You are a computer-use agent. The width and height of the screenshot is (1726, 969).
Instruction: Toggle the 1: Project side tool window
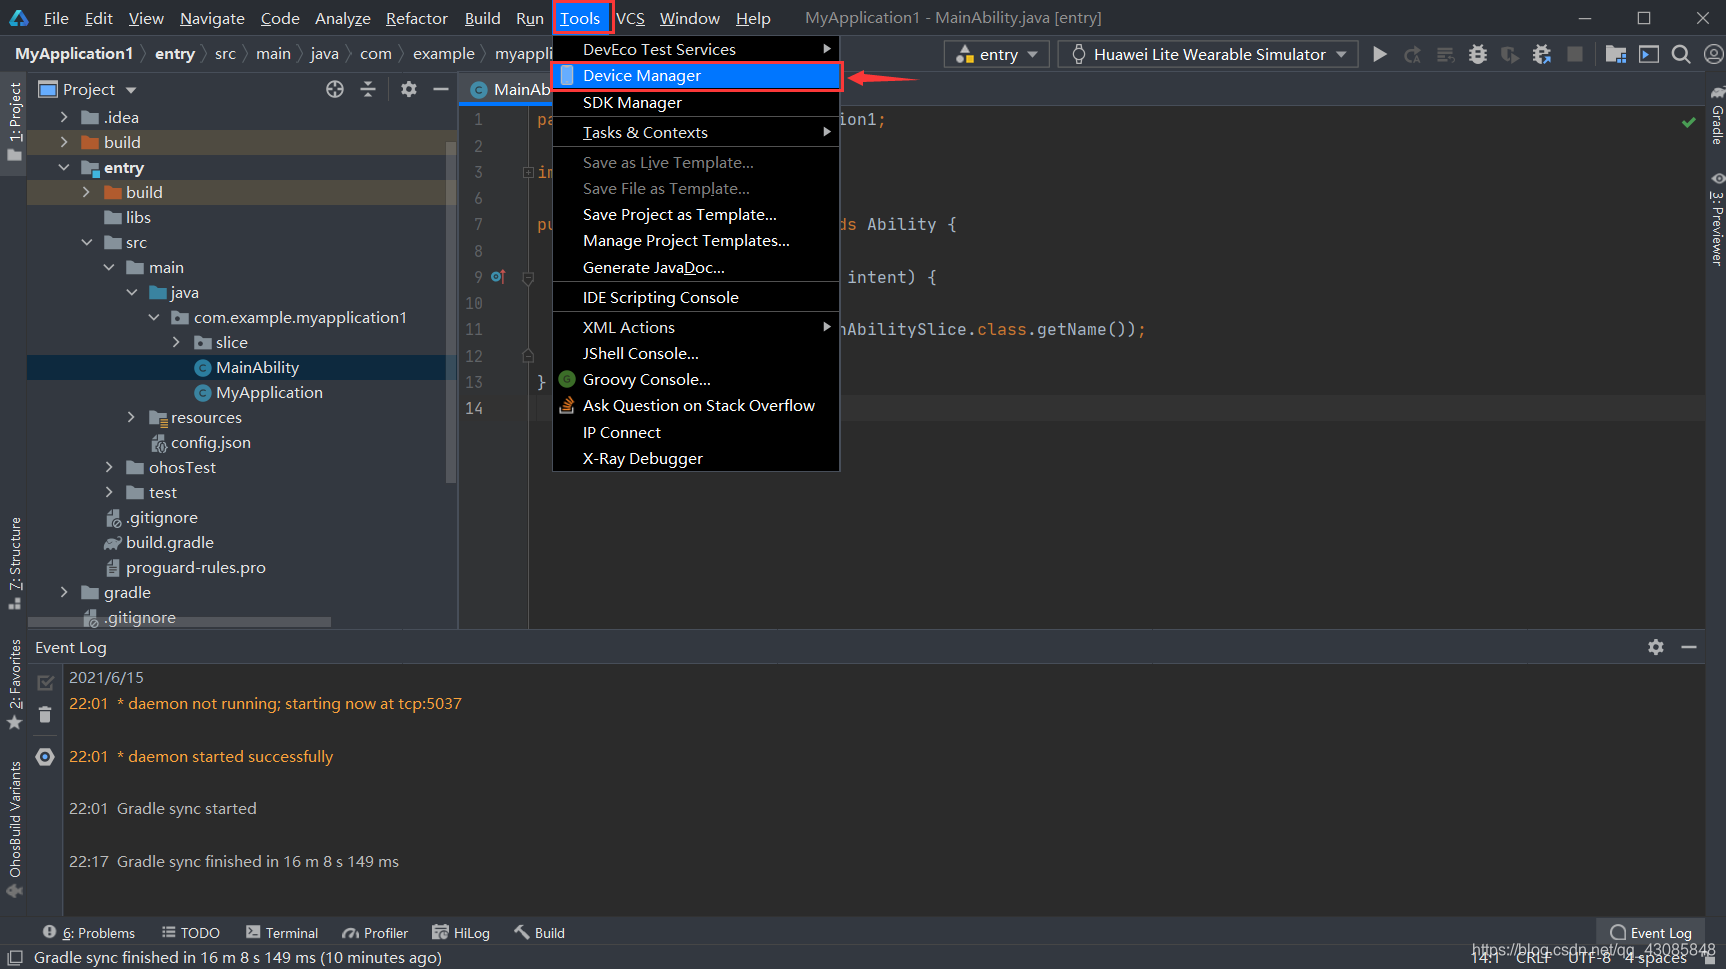click(15, 121)
